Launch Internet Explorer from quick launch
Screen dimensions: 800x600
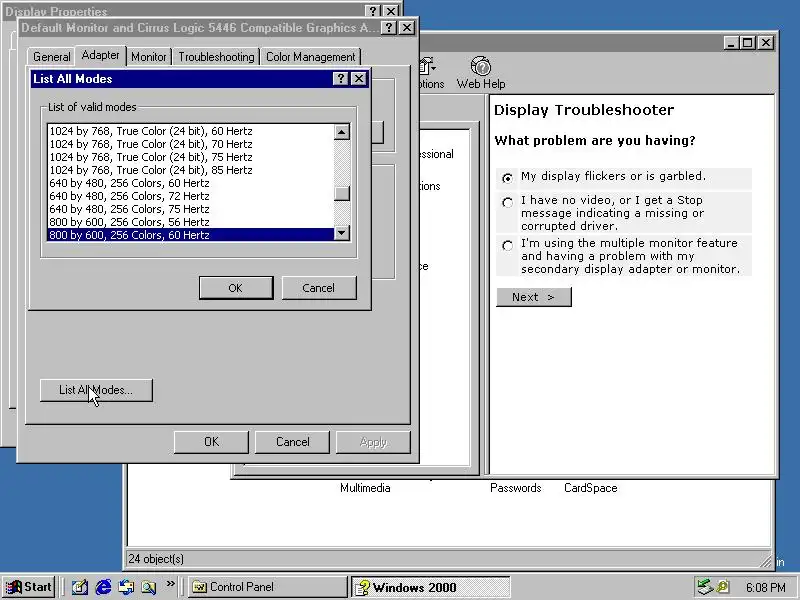(x=103, y=587)
